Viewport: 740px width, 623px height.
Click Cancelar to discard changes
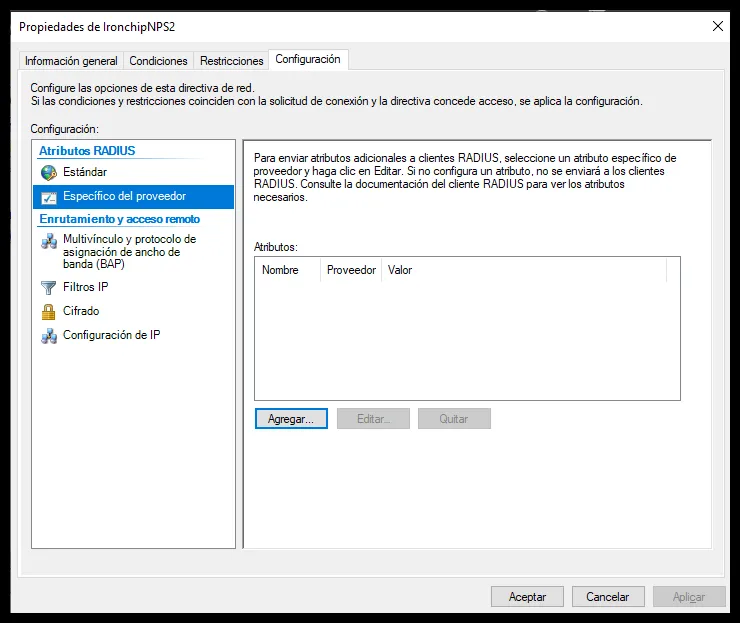pyautogui.click(x=608, y=597)
